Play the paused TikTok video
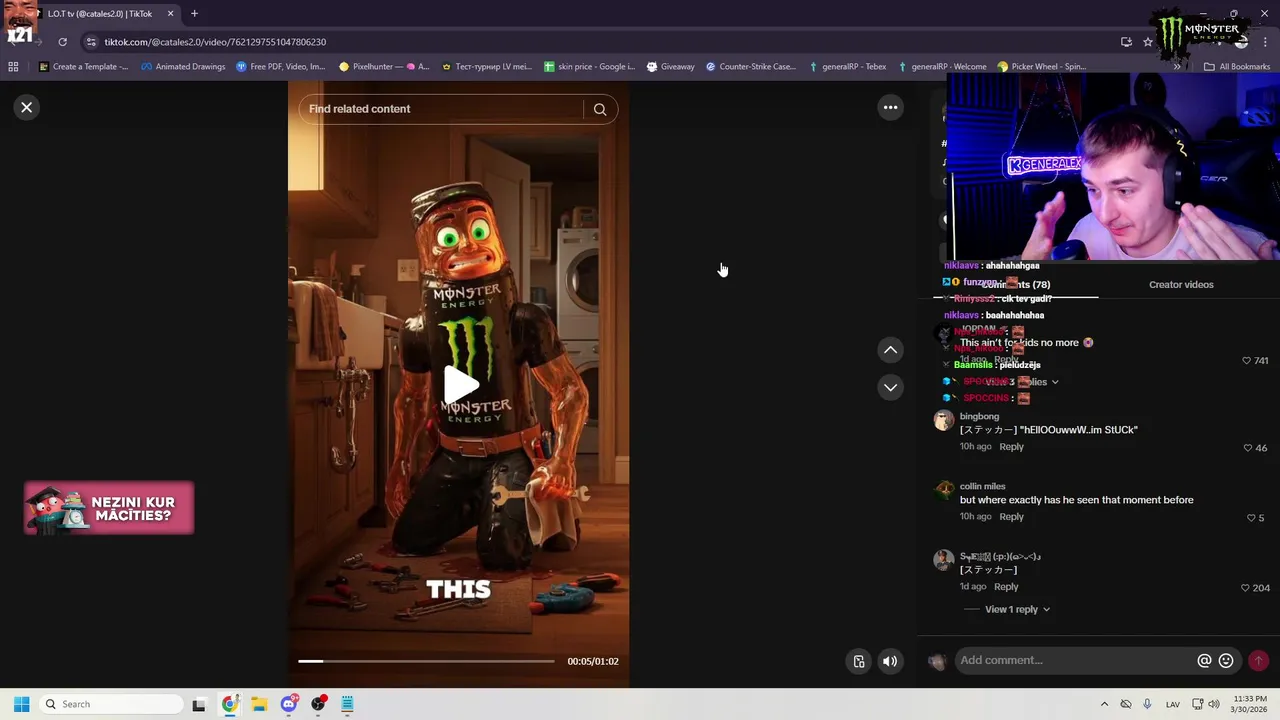The width and height of the screenshot is (1280, 720). pyautogui.click(x=459, y=385)
